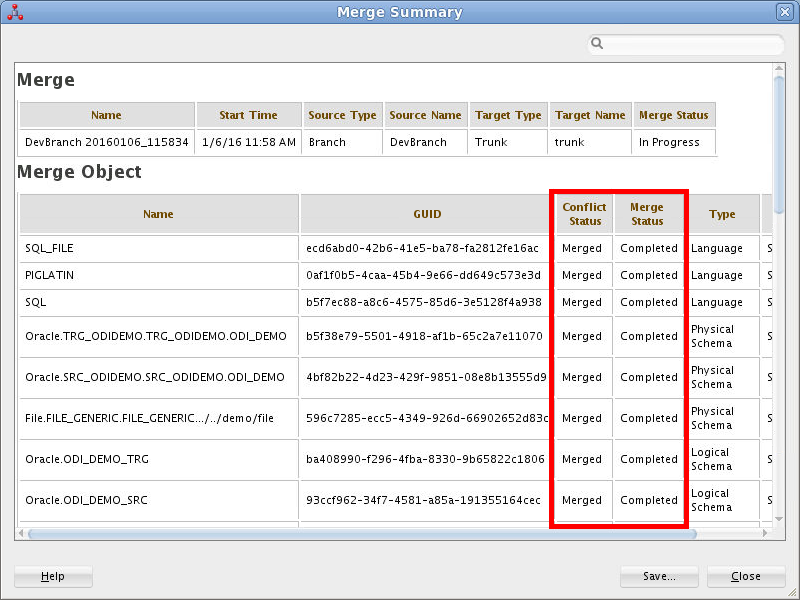800x600 pixels.
Task: Click the search magnifier icon
Action: pos(597,43)
